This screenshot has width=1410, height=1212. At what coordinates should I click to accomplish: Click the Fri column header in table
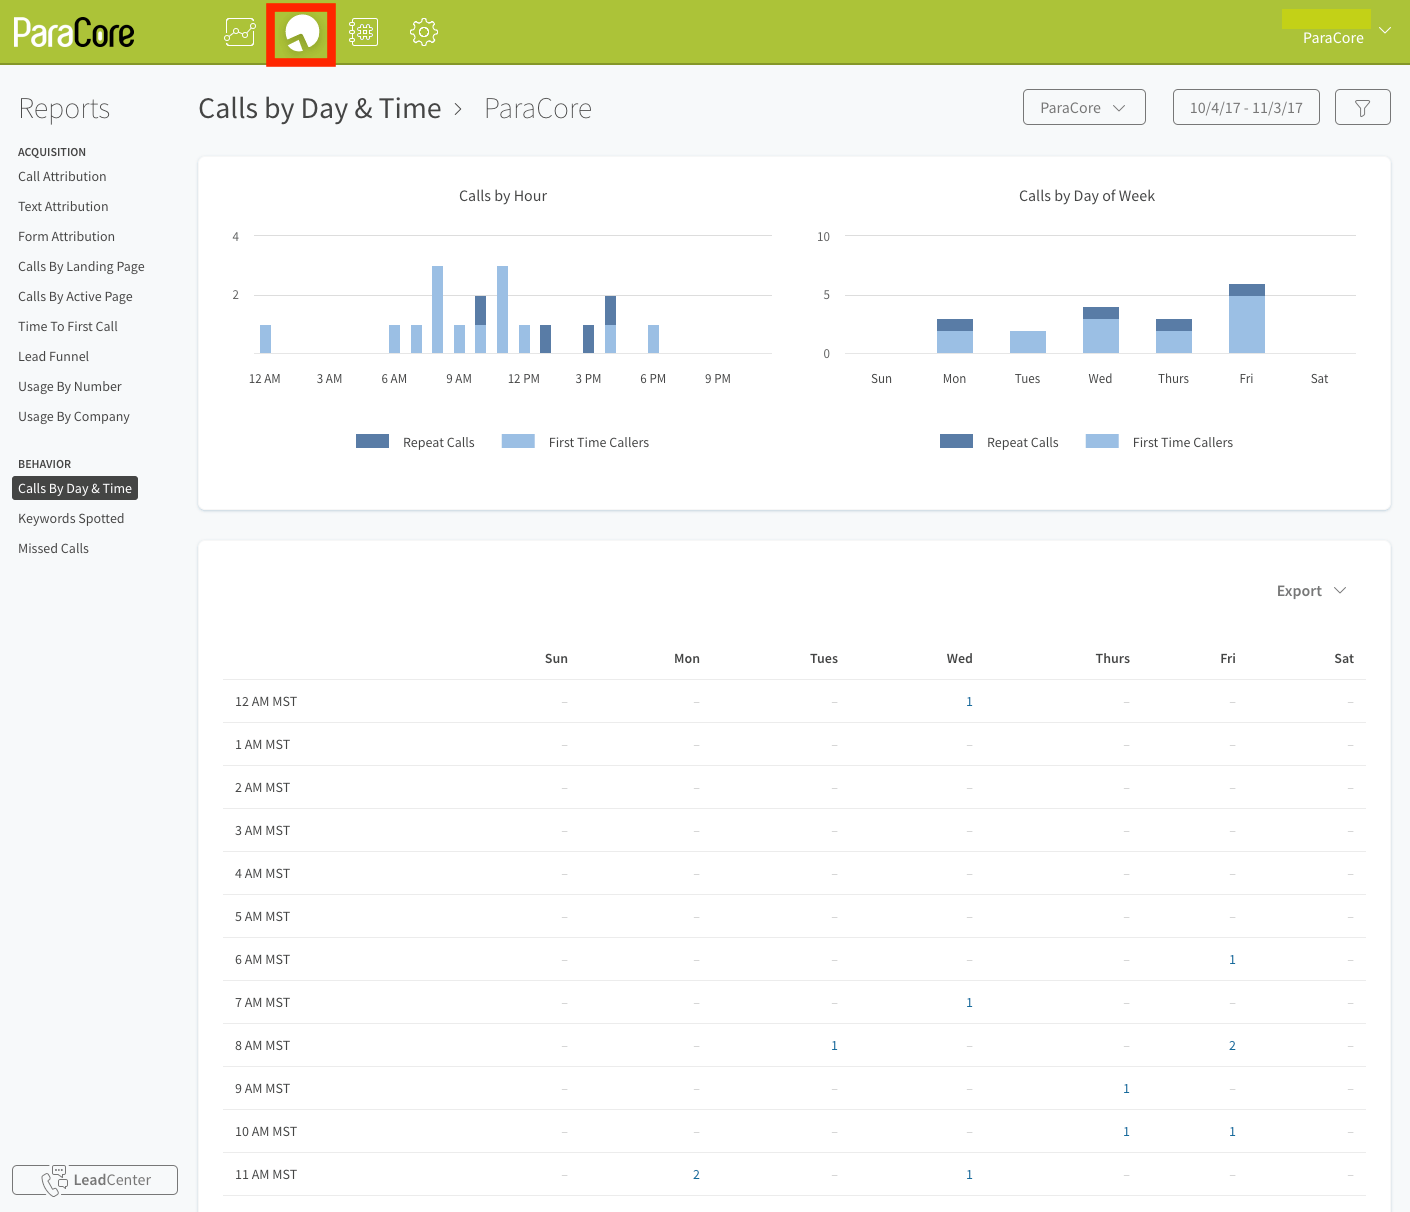coord(1228,658)
